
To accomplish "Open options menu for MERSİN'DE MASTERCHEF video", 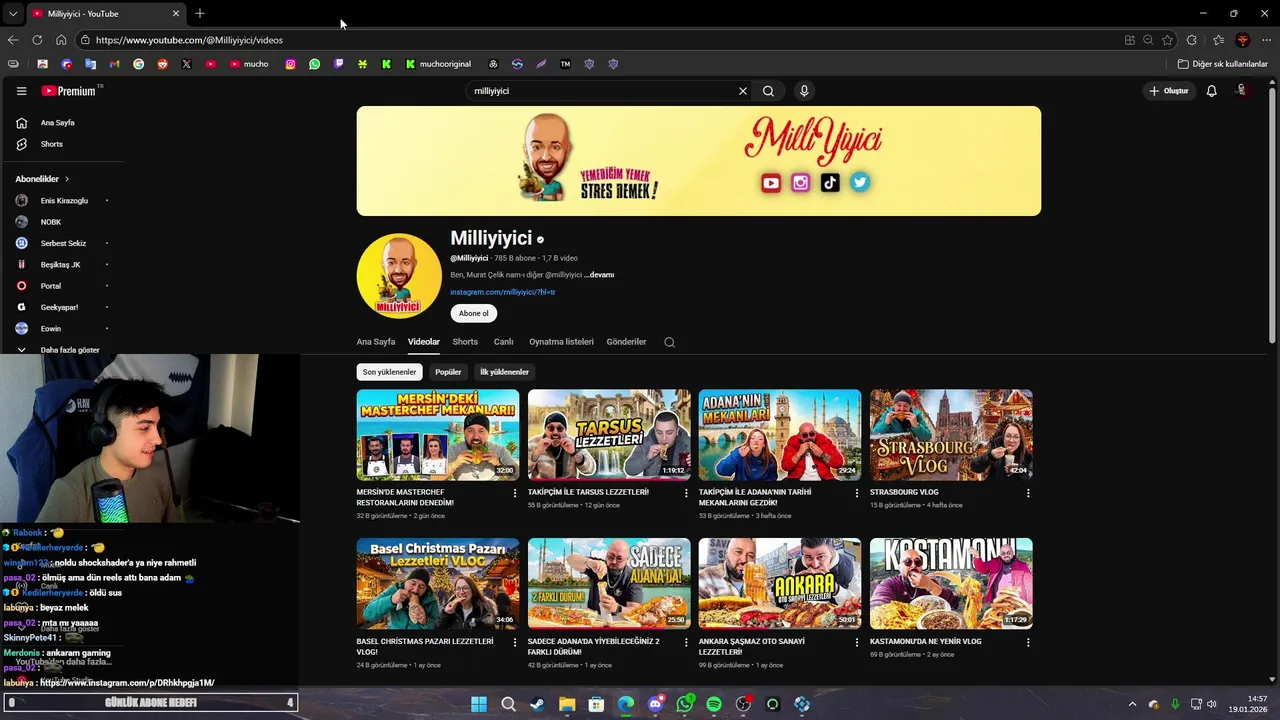I will coord(515,493).
